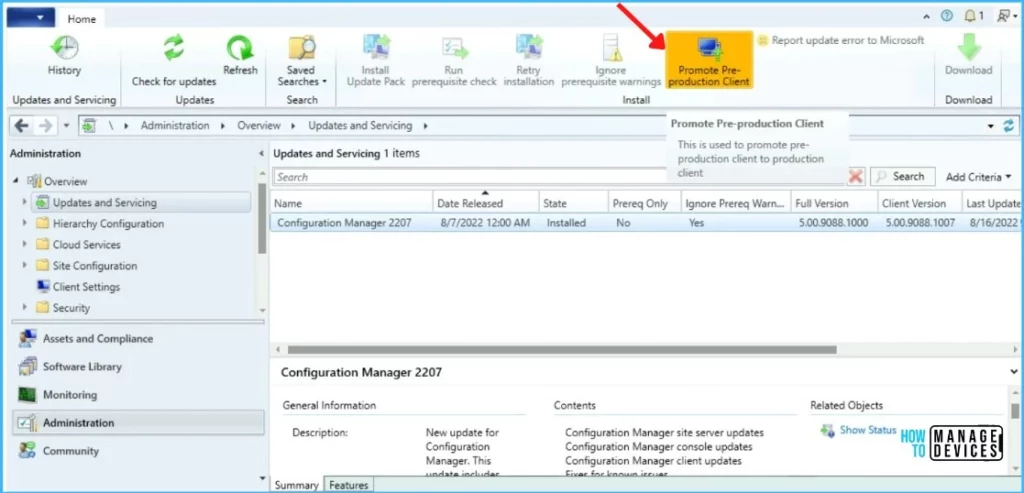The image size is (1024, 493).
Task: Select Cloud Services folder
Action: [87, 244]
